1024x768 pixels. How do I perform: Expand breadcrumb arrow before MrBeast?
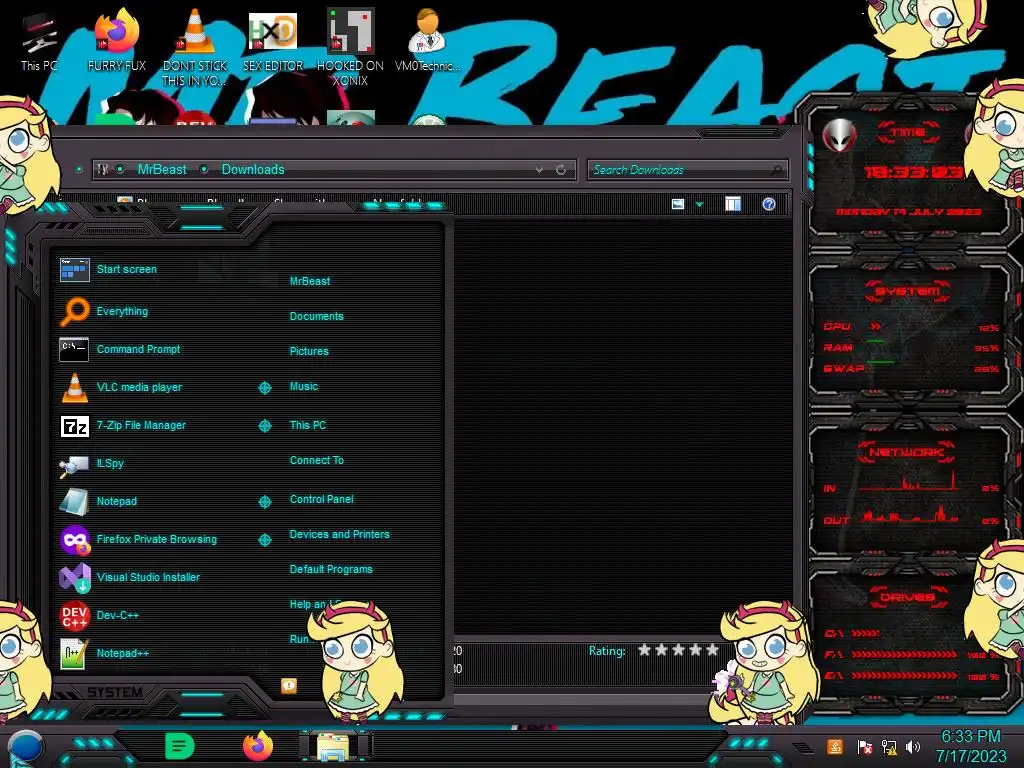point(120,169)
